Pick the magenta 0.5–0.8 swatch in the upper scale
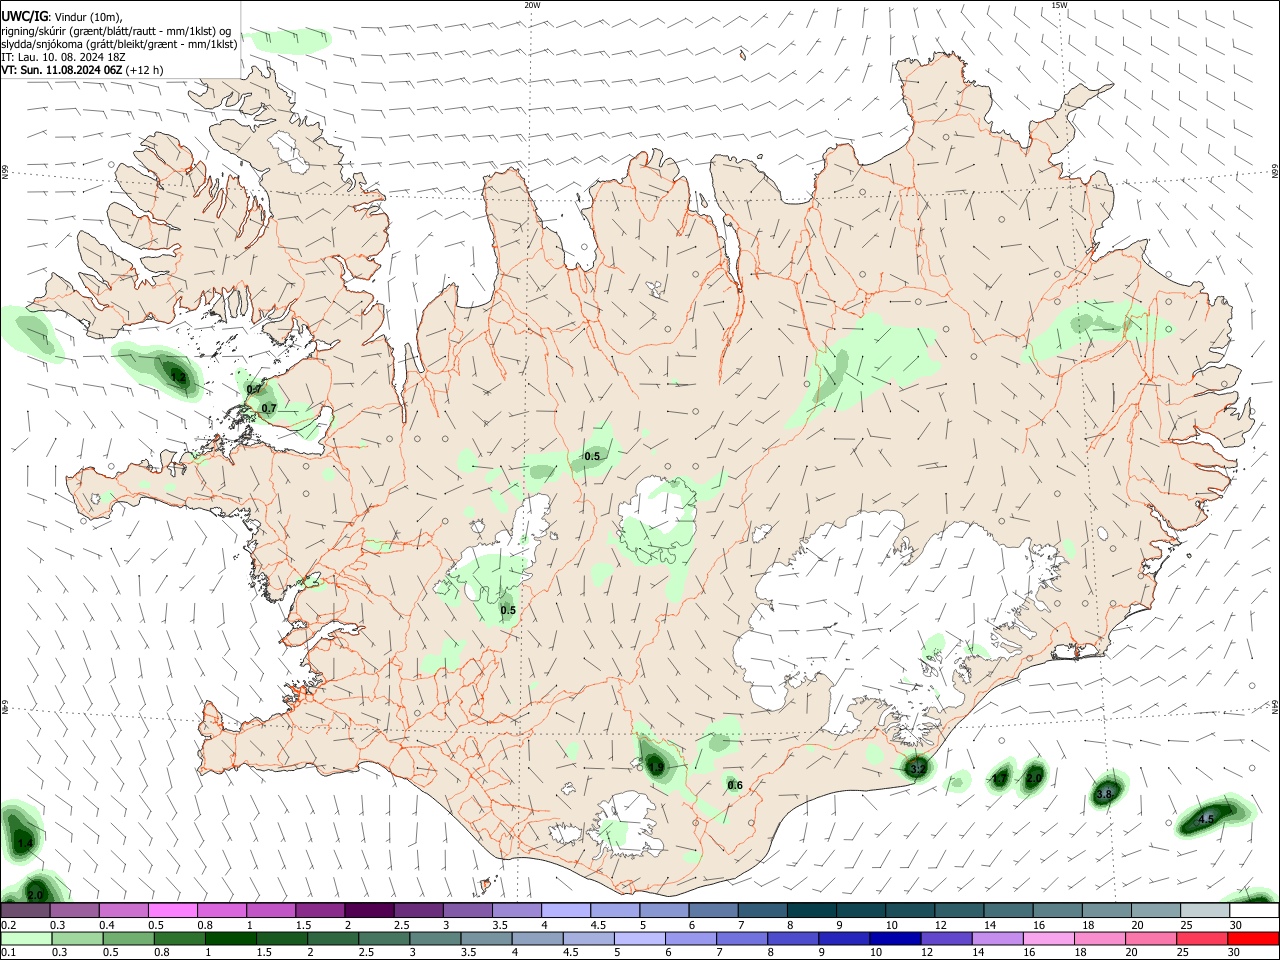Image resolution: width=1280 pixels, height=960 pixels. point(173,910)
